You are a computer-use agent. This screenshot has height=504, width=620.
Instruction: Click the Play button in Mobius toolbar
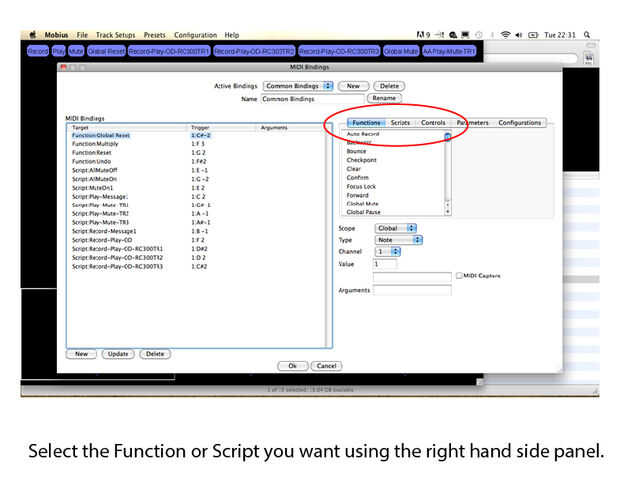point(59,51)
